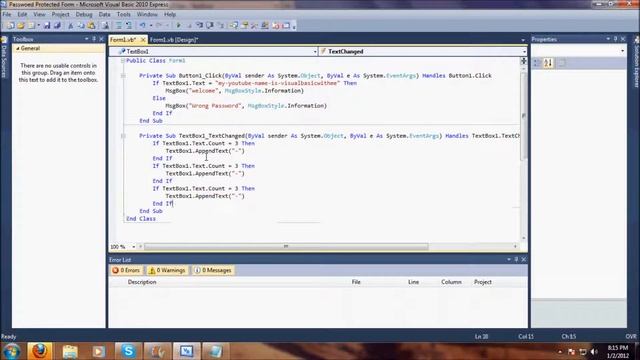Viewport: 640px width, 360px height.
Task: Open the Error List toolbar icon
Action: [276, 26]
